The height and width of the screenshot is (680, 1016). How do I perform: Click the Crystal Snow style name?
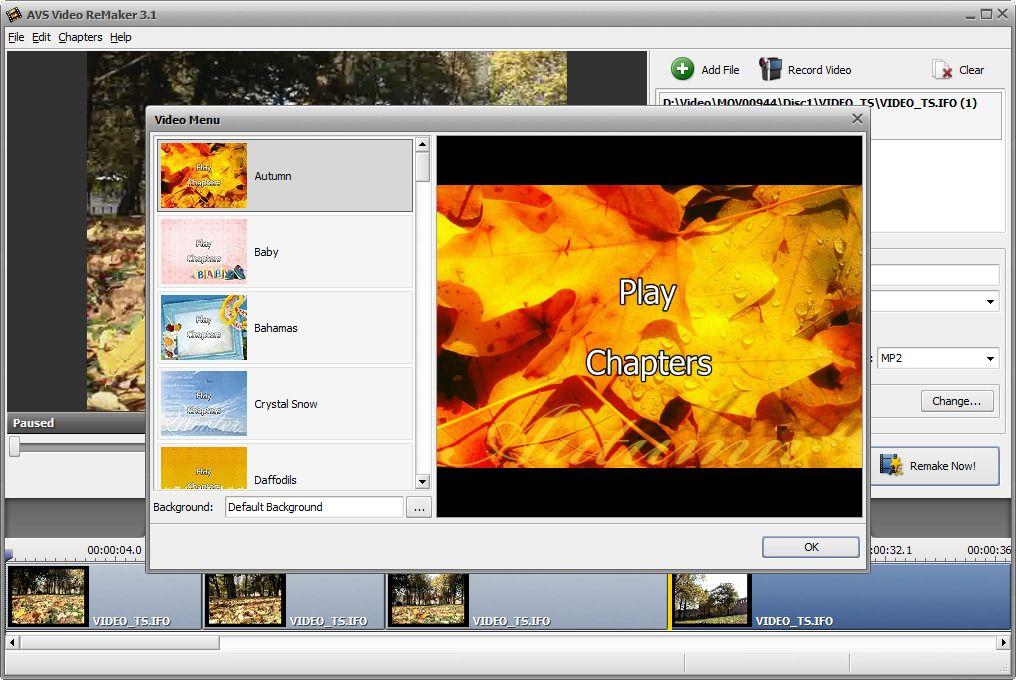point(286,404)
